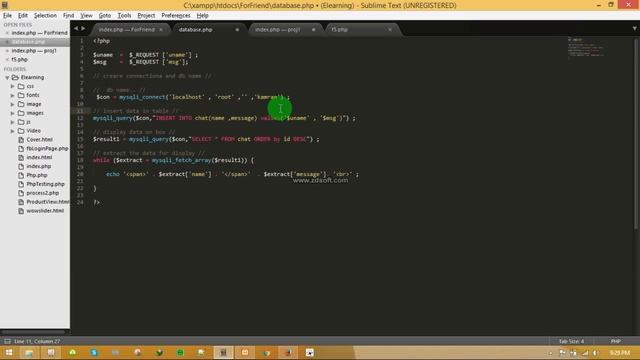The height and width of the screenshot is (360, 640).
Task: Open ProductView.html from the sidebar
Action: (x=48, y=202)
